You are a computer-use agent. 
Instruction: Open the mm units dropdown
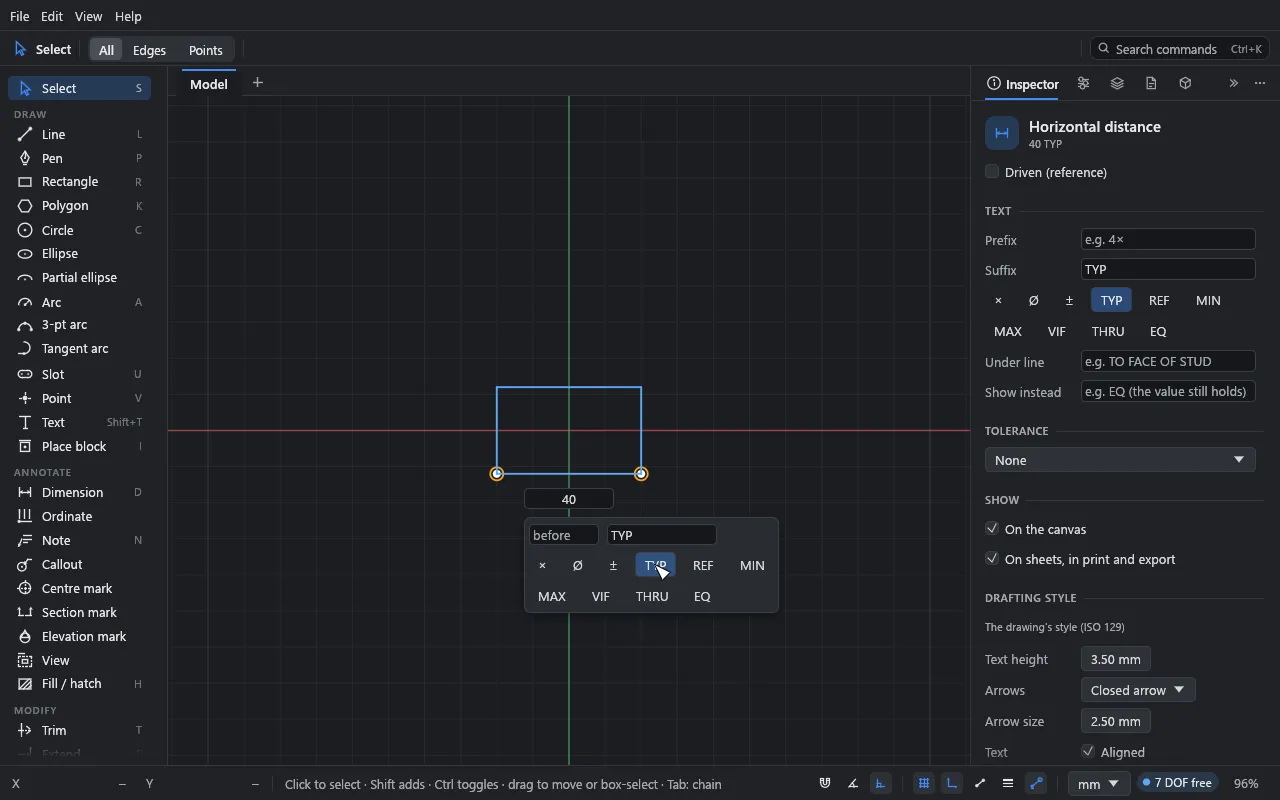point(1100,784)
